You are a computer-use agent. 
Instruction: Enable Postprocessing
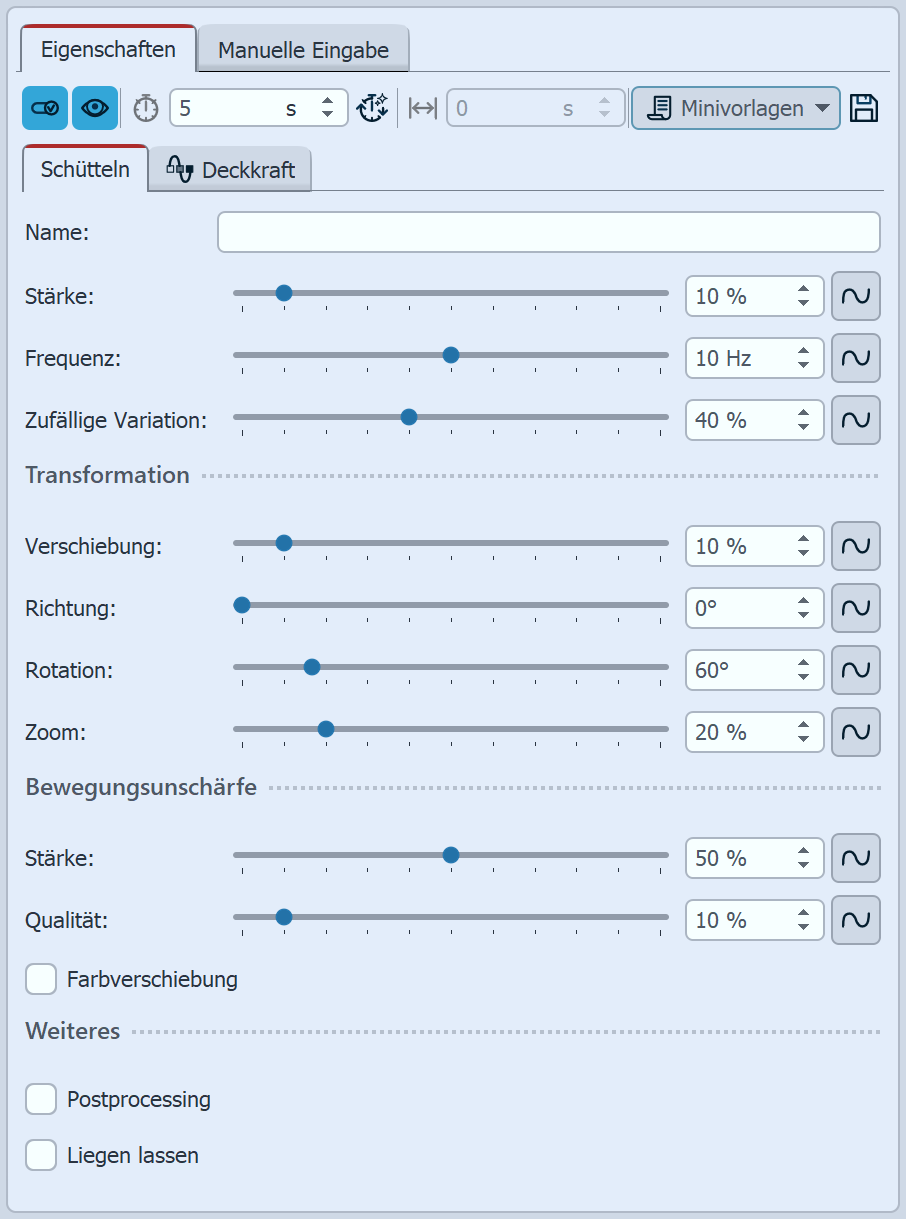[x=41, y=1099]
